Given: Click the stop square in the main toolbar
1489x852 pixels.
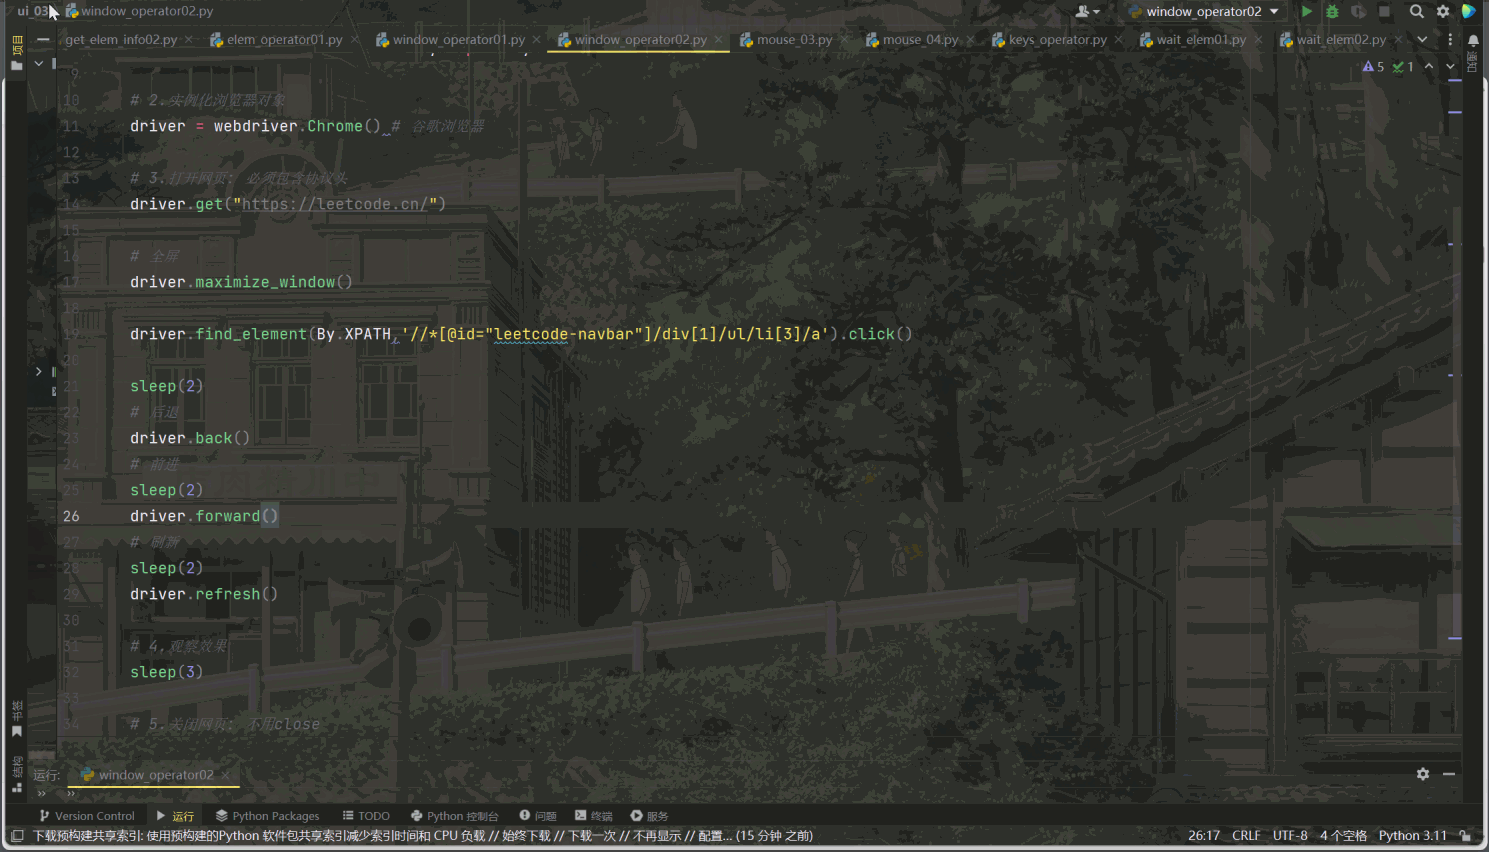Looking at the screenshot, I should coord(1384,11).
